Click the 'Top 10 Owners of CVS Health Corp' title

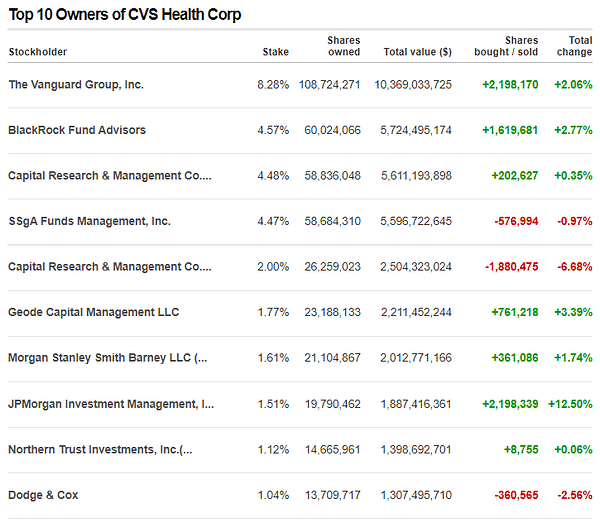coord(125,15)
